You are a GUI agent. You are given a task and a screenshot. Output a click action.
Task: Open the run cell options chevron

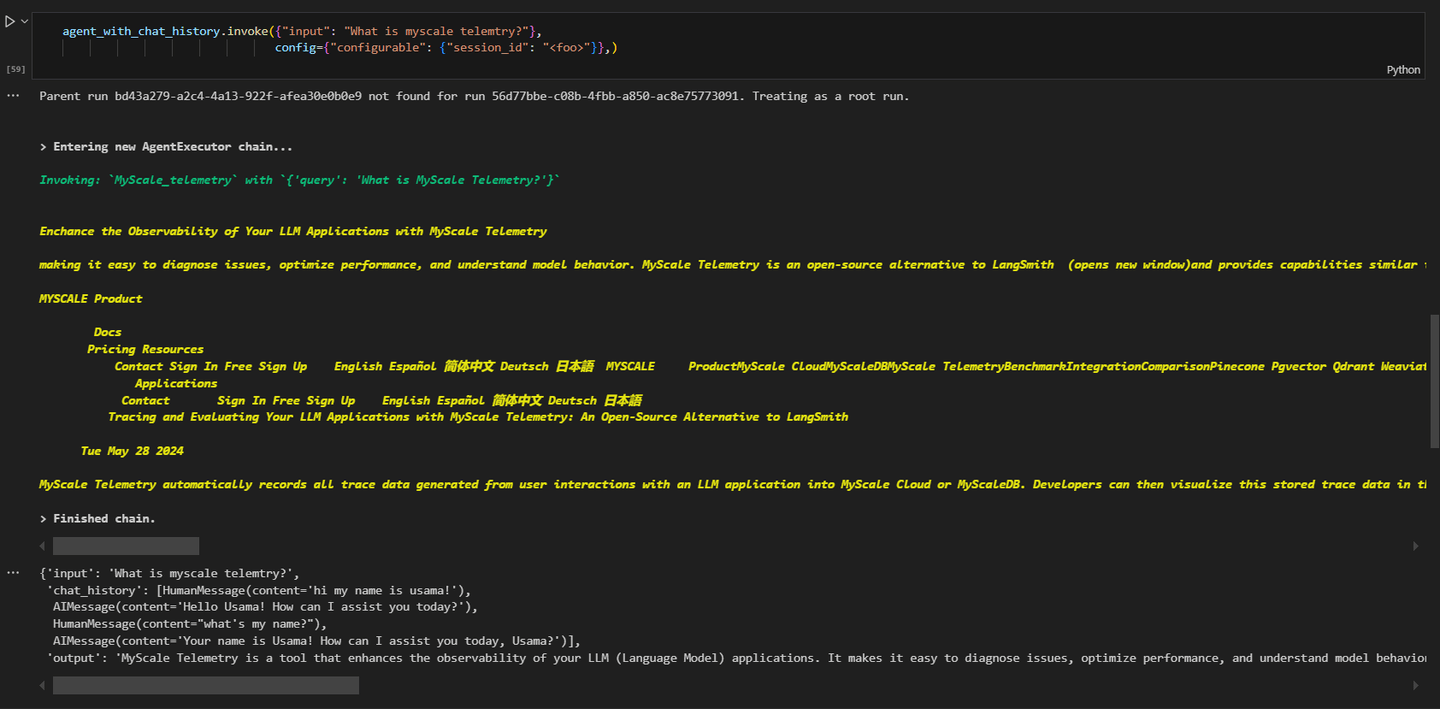[24, 21]
